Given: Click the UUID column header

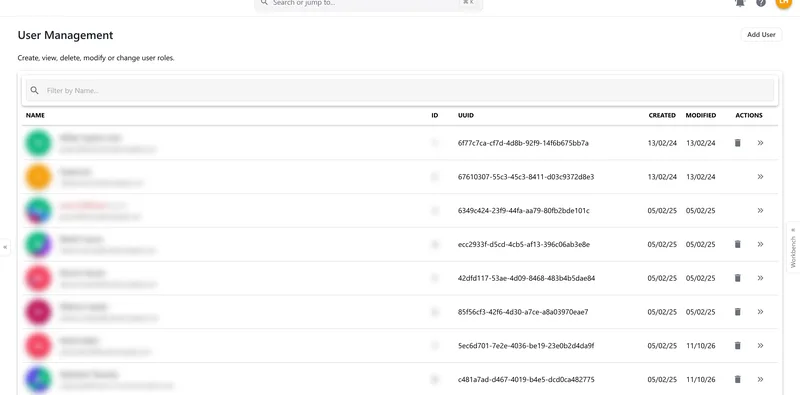Looking at the screenshot, I should pos(466,115).
